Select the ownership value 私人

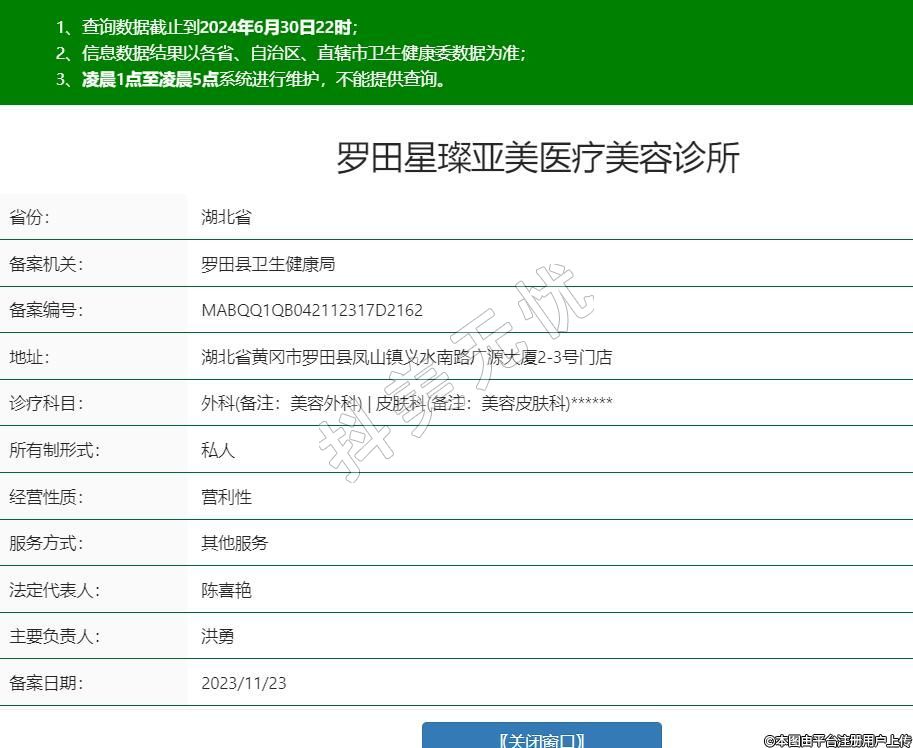point(218,450)
